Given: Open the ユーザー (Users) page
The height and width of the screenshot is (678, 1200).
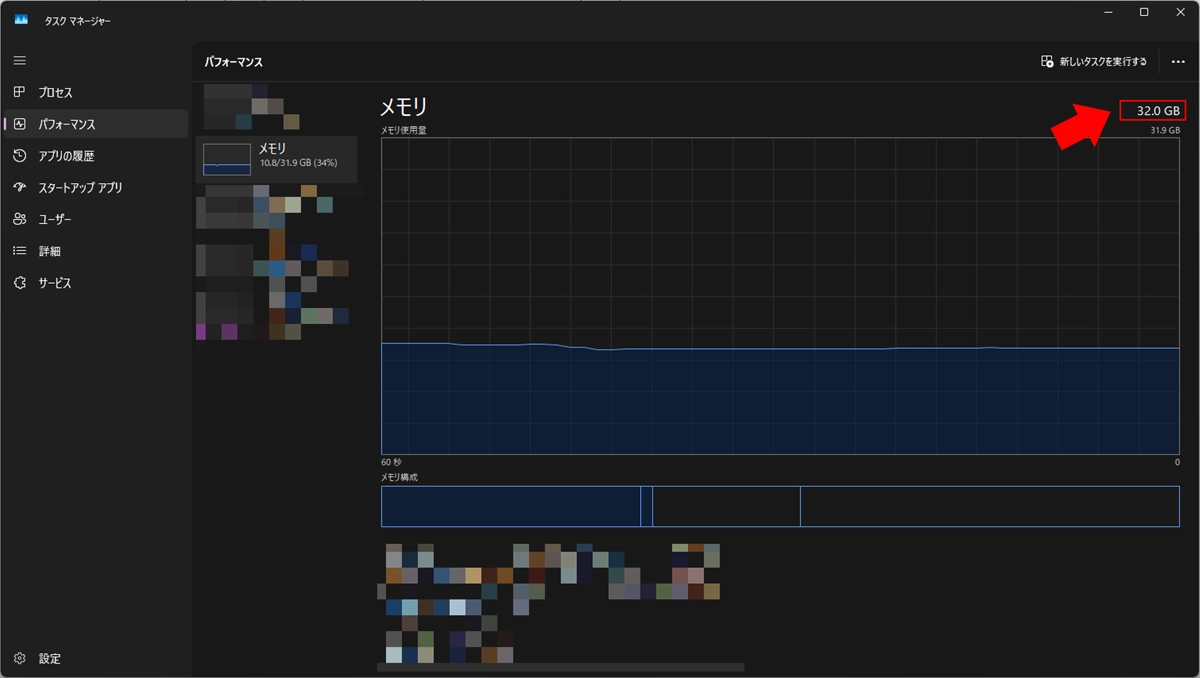Looking at the screenshot, I should pyautogui.click(x=54, y=220).
